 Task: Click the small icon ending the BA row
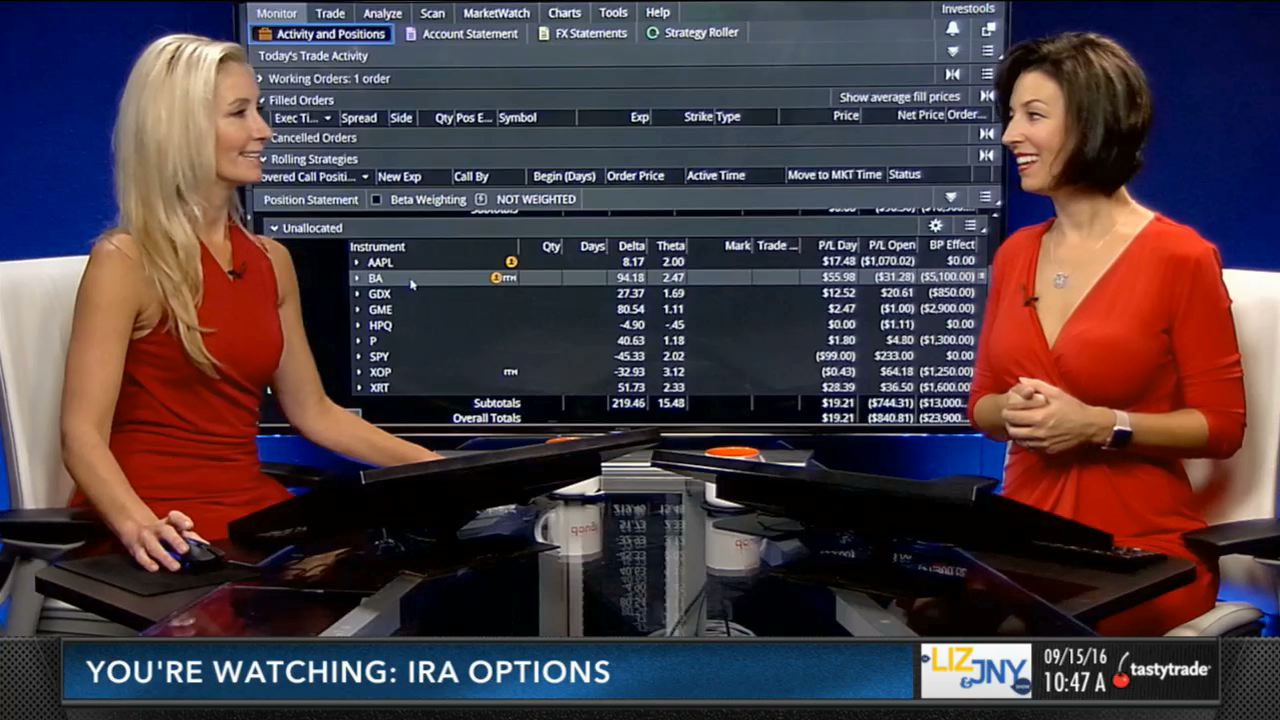(x=982, y=276)
